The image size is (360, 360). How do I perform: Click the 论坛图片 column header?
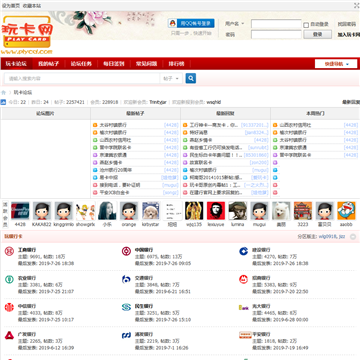coord(45,113)
